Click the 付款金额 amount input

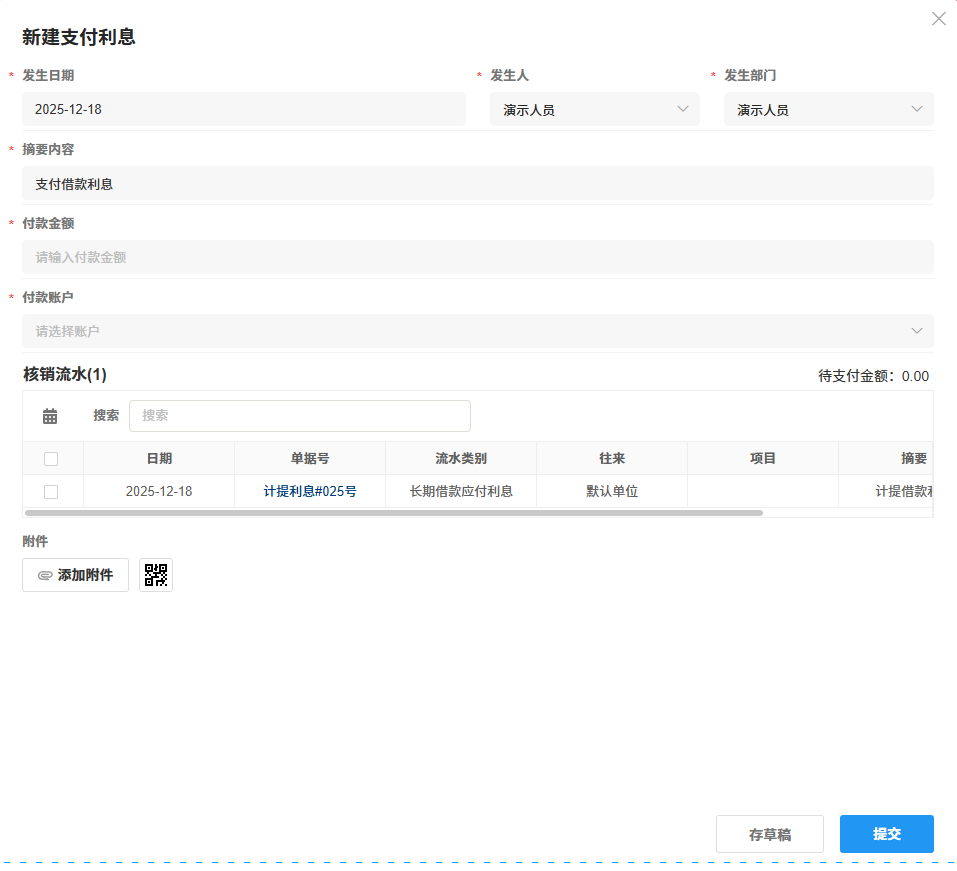[477, 257]
